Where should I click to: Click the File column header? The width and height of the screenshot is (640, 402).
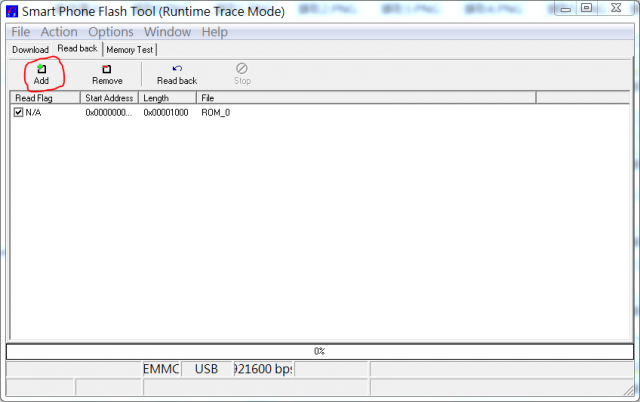[366, 98]
